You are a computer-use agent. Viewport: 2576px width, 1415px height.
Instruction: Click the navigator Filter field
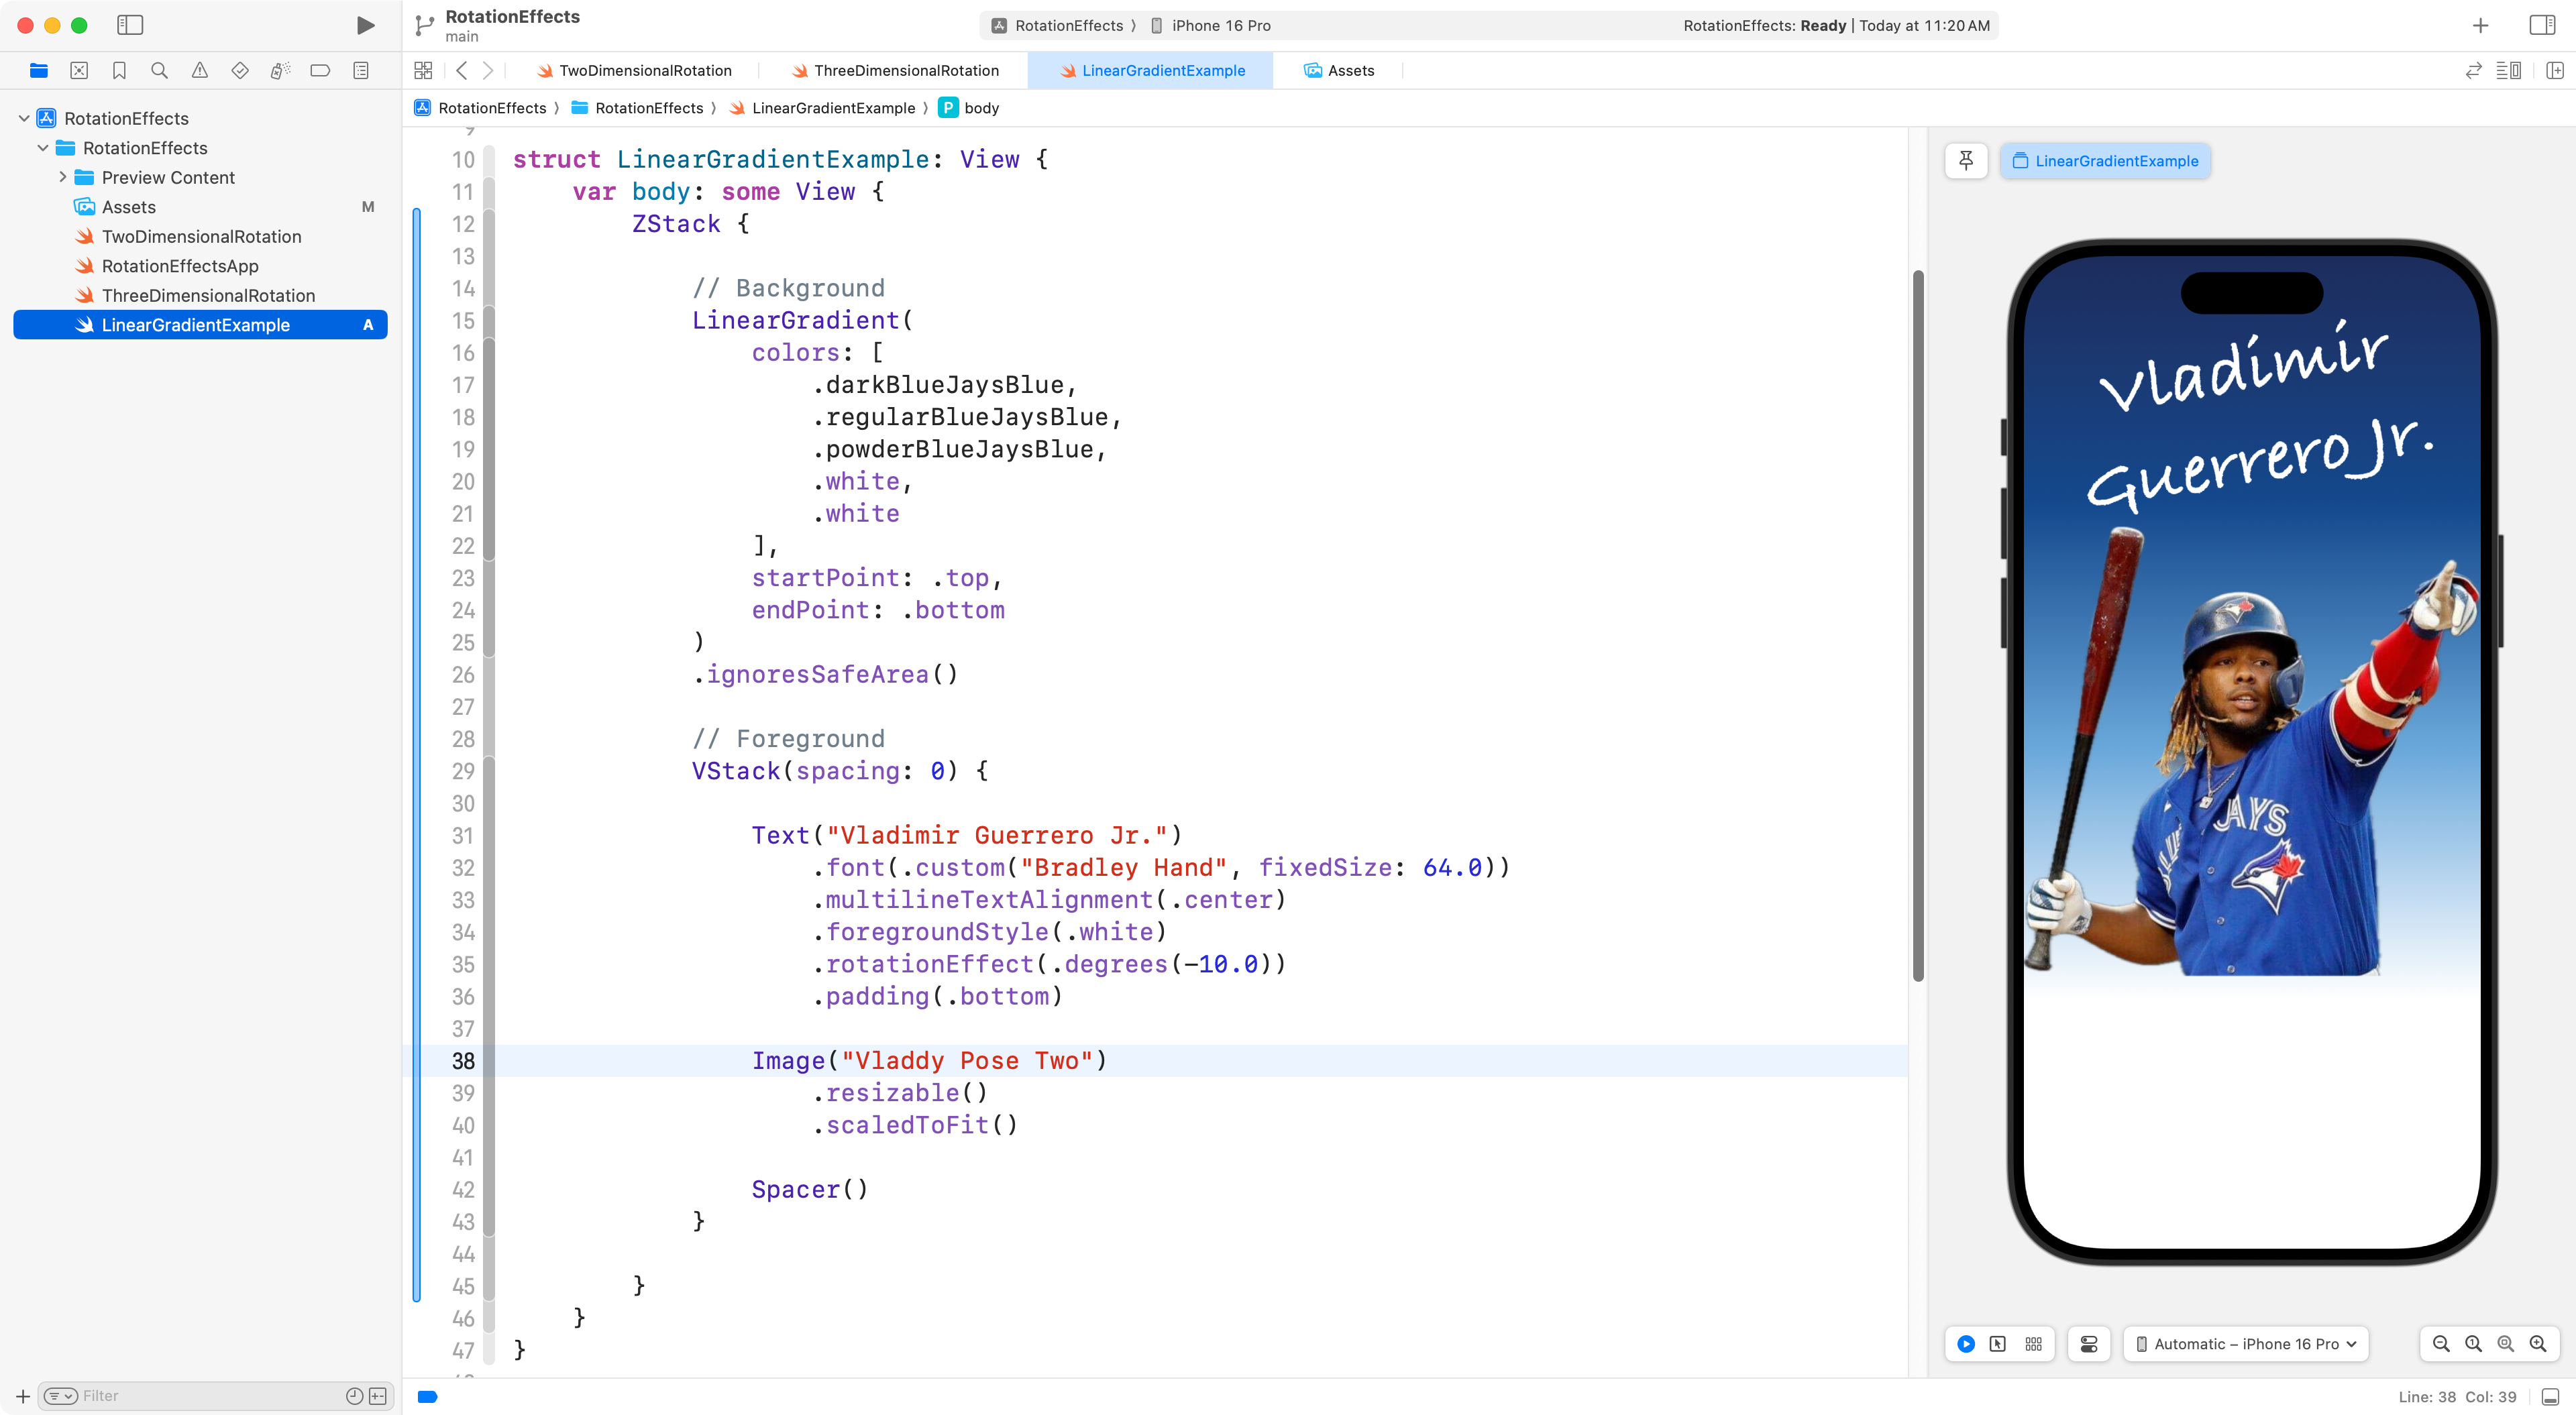tap(200, 1396)
